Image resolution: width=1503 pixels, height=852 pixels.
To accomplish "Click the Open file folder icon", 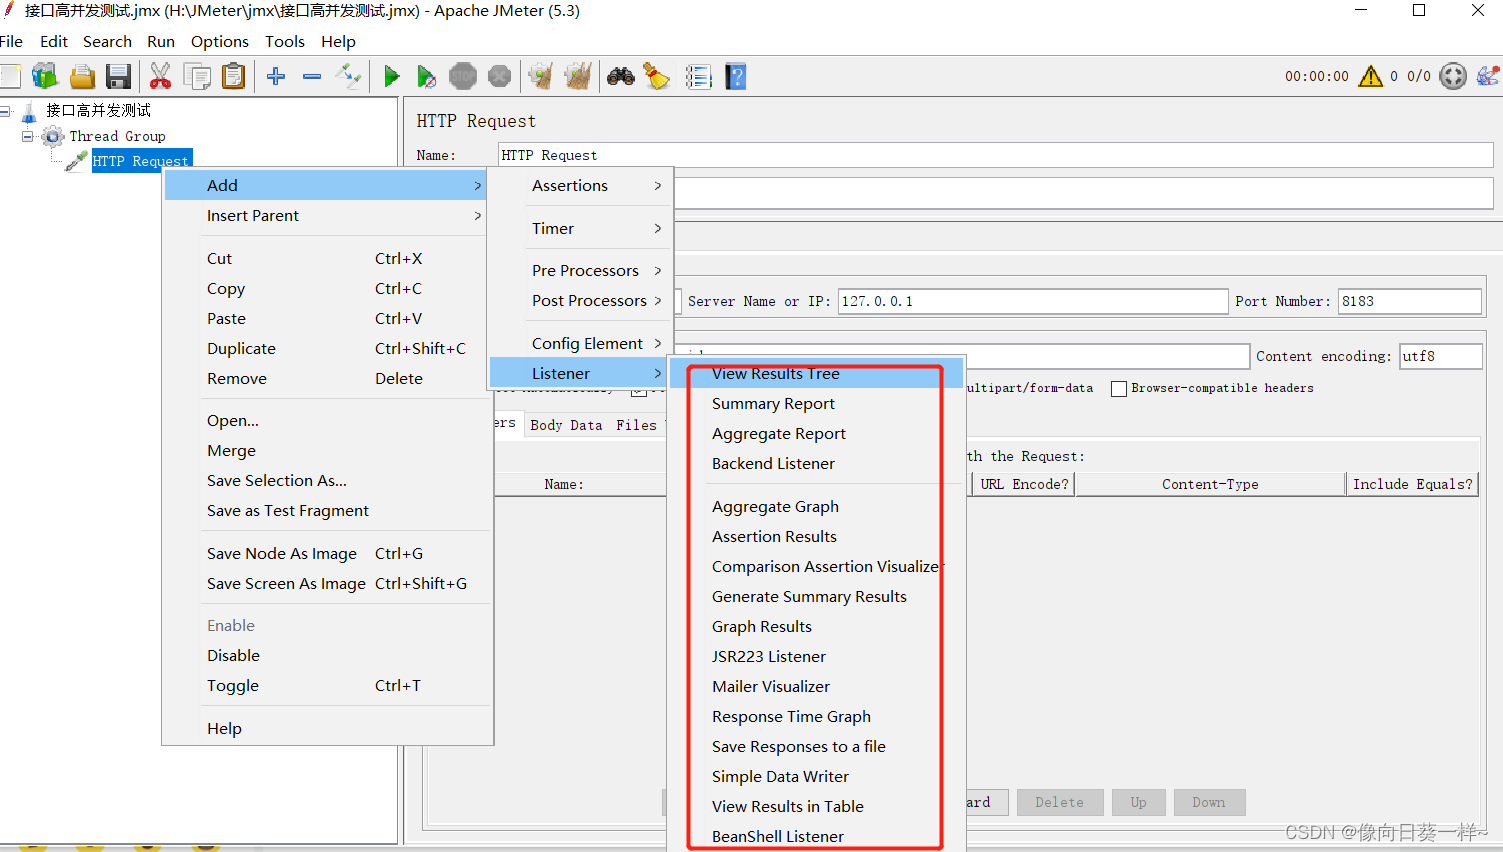I will click(x=82, y=76).
